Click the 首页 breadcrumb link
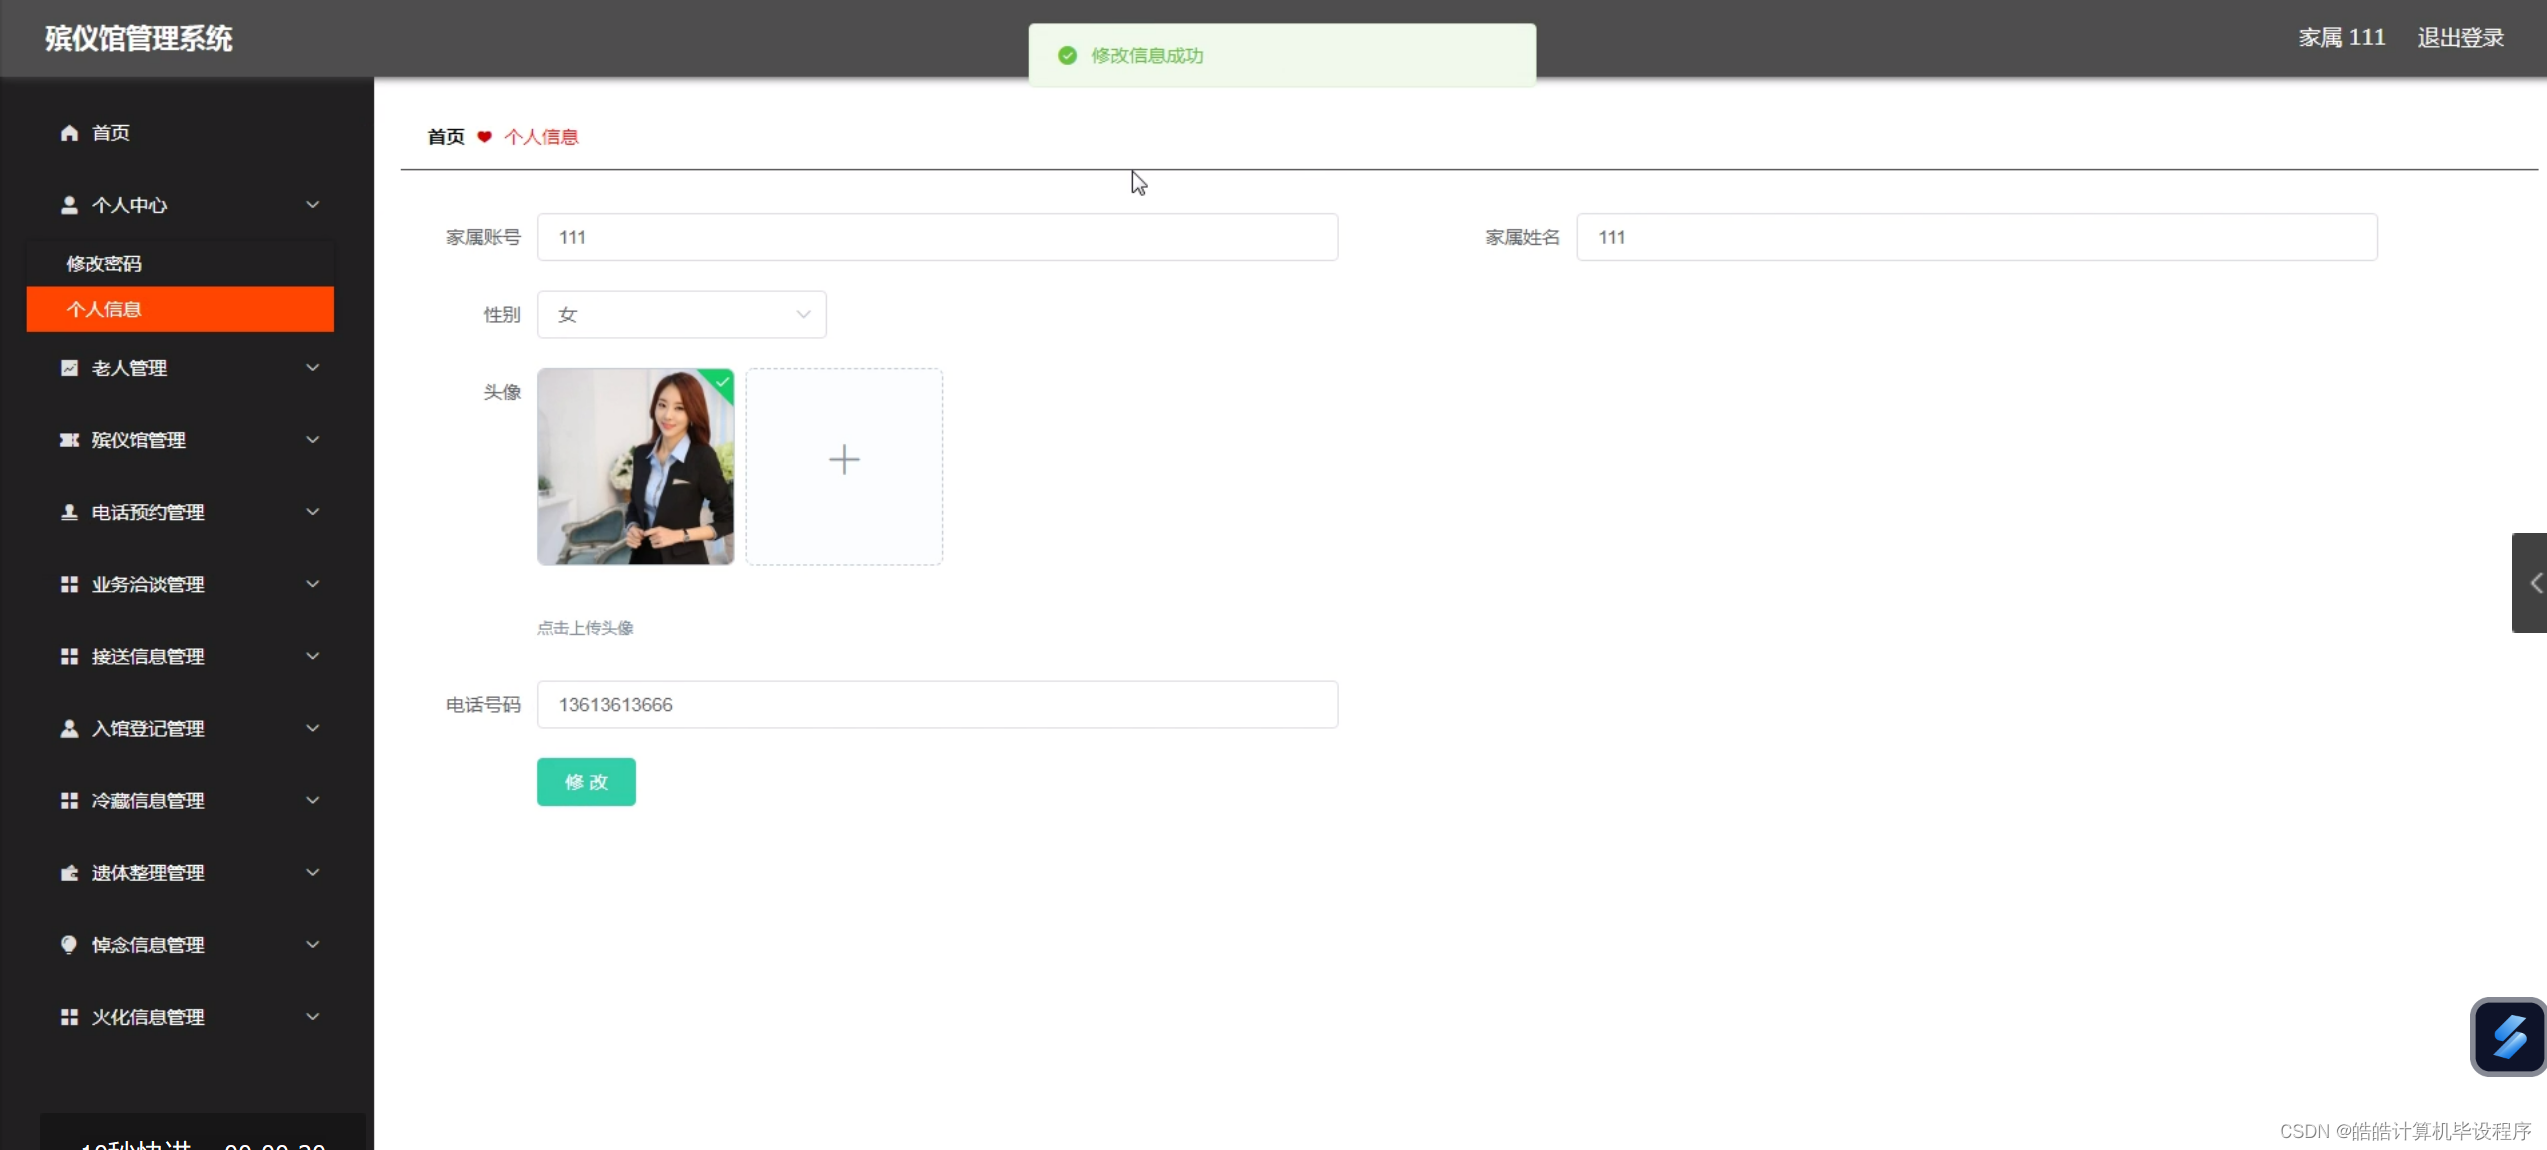The image size is (2547, 1150). (446, 137)
